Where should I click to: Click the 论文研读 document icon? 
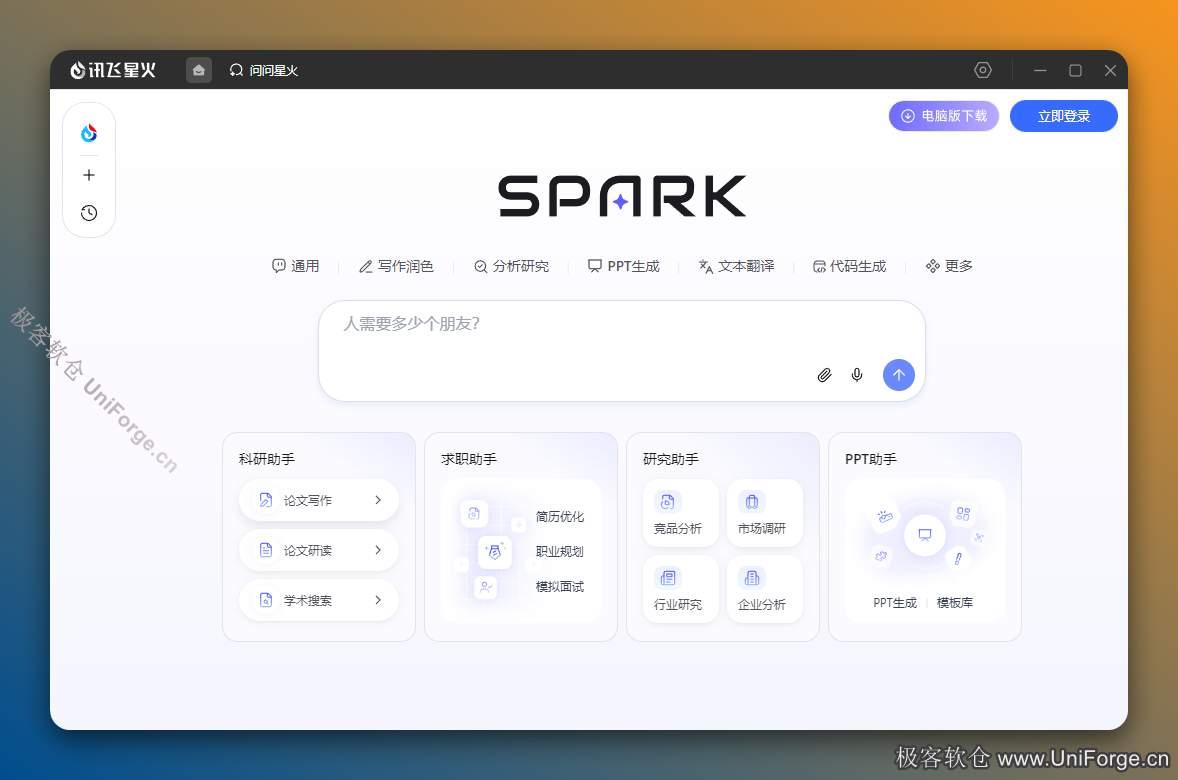click(x=265, y=550)
